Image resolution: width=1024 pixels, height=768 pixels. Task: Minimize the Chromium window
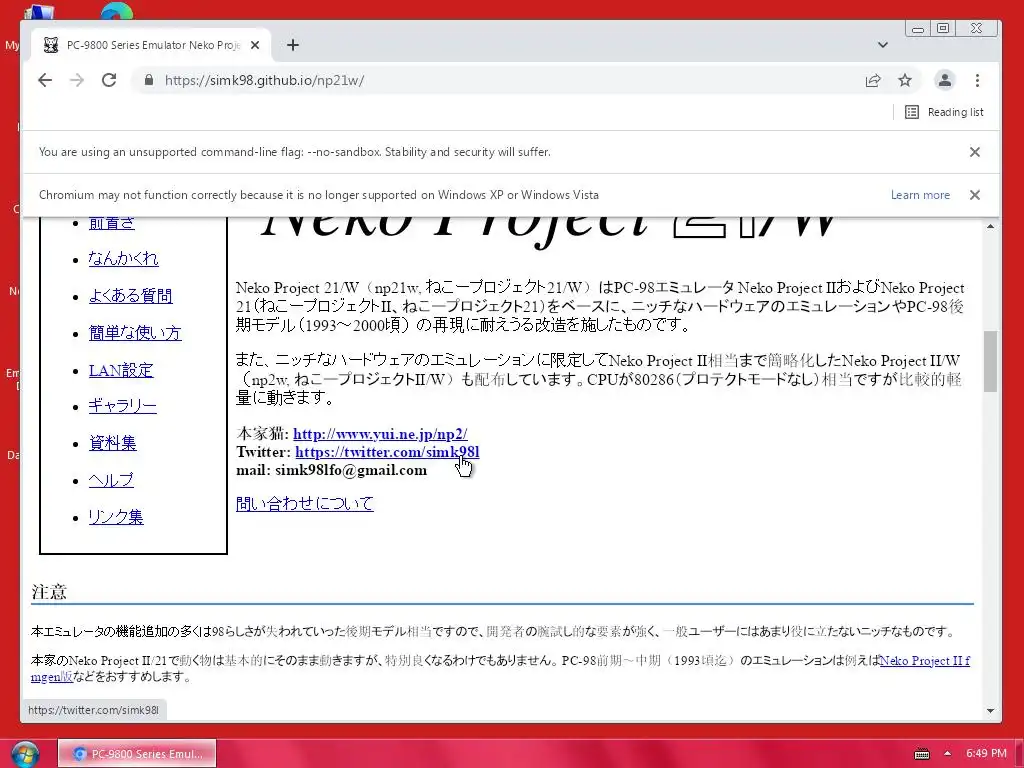(x=918, y=29)
